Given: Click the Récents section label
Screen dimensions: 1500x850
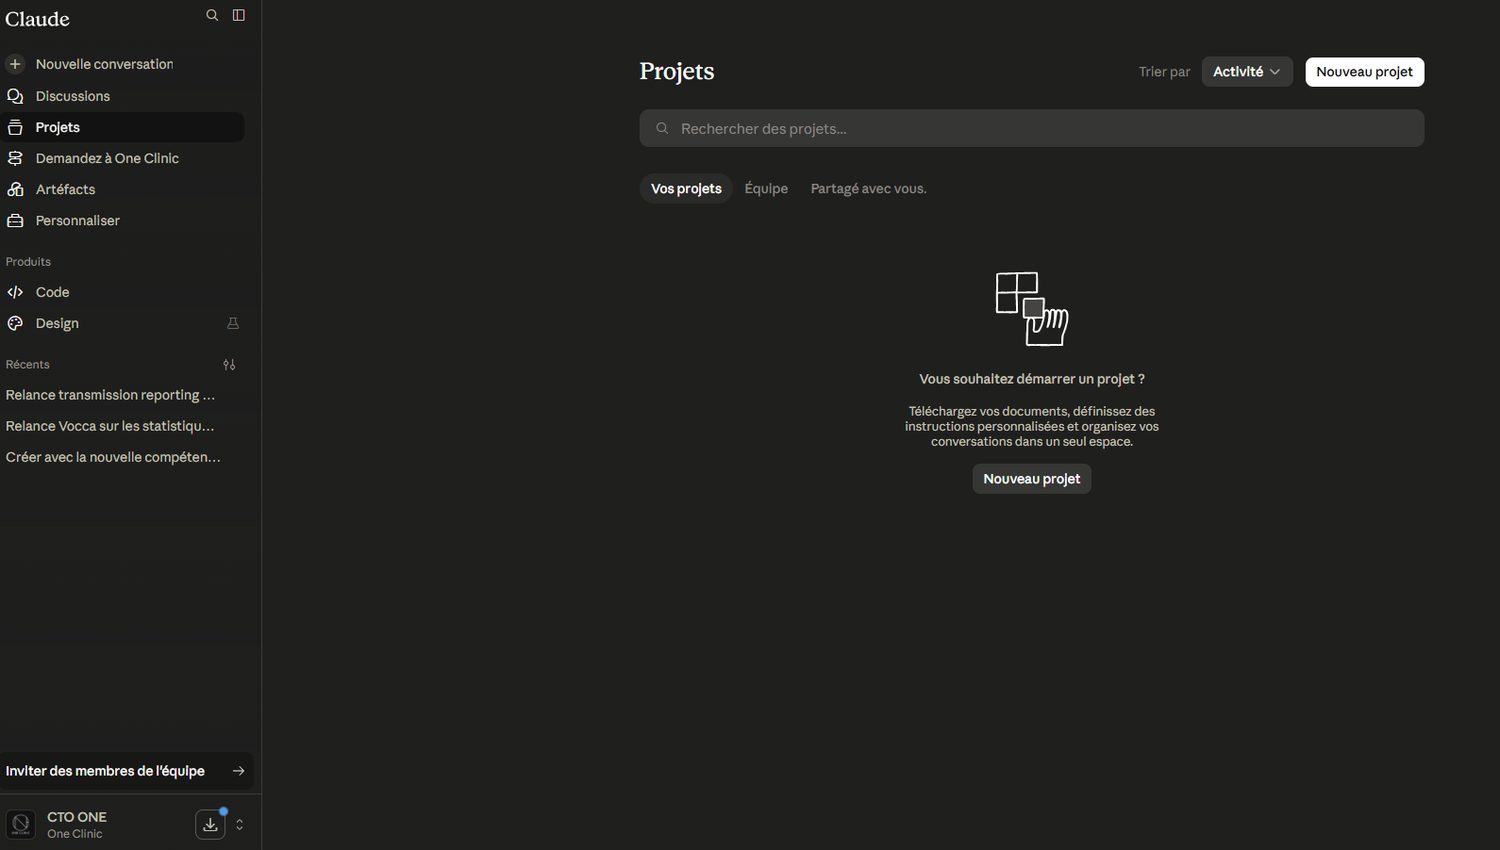Looking at the screenshot, I should (28, 365).
